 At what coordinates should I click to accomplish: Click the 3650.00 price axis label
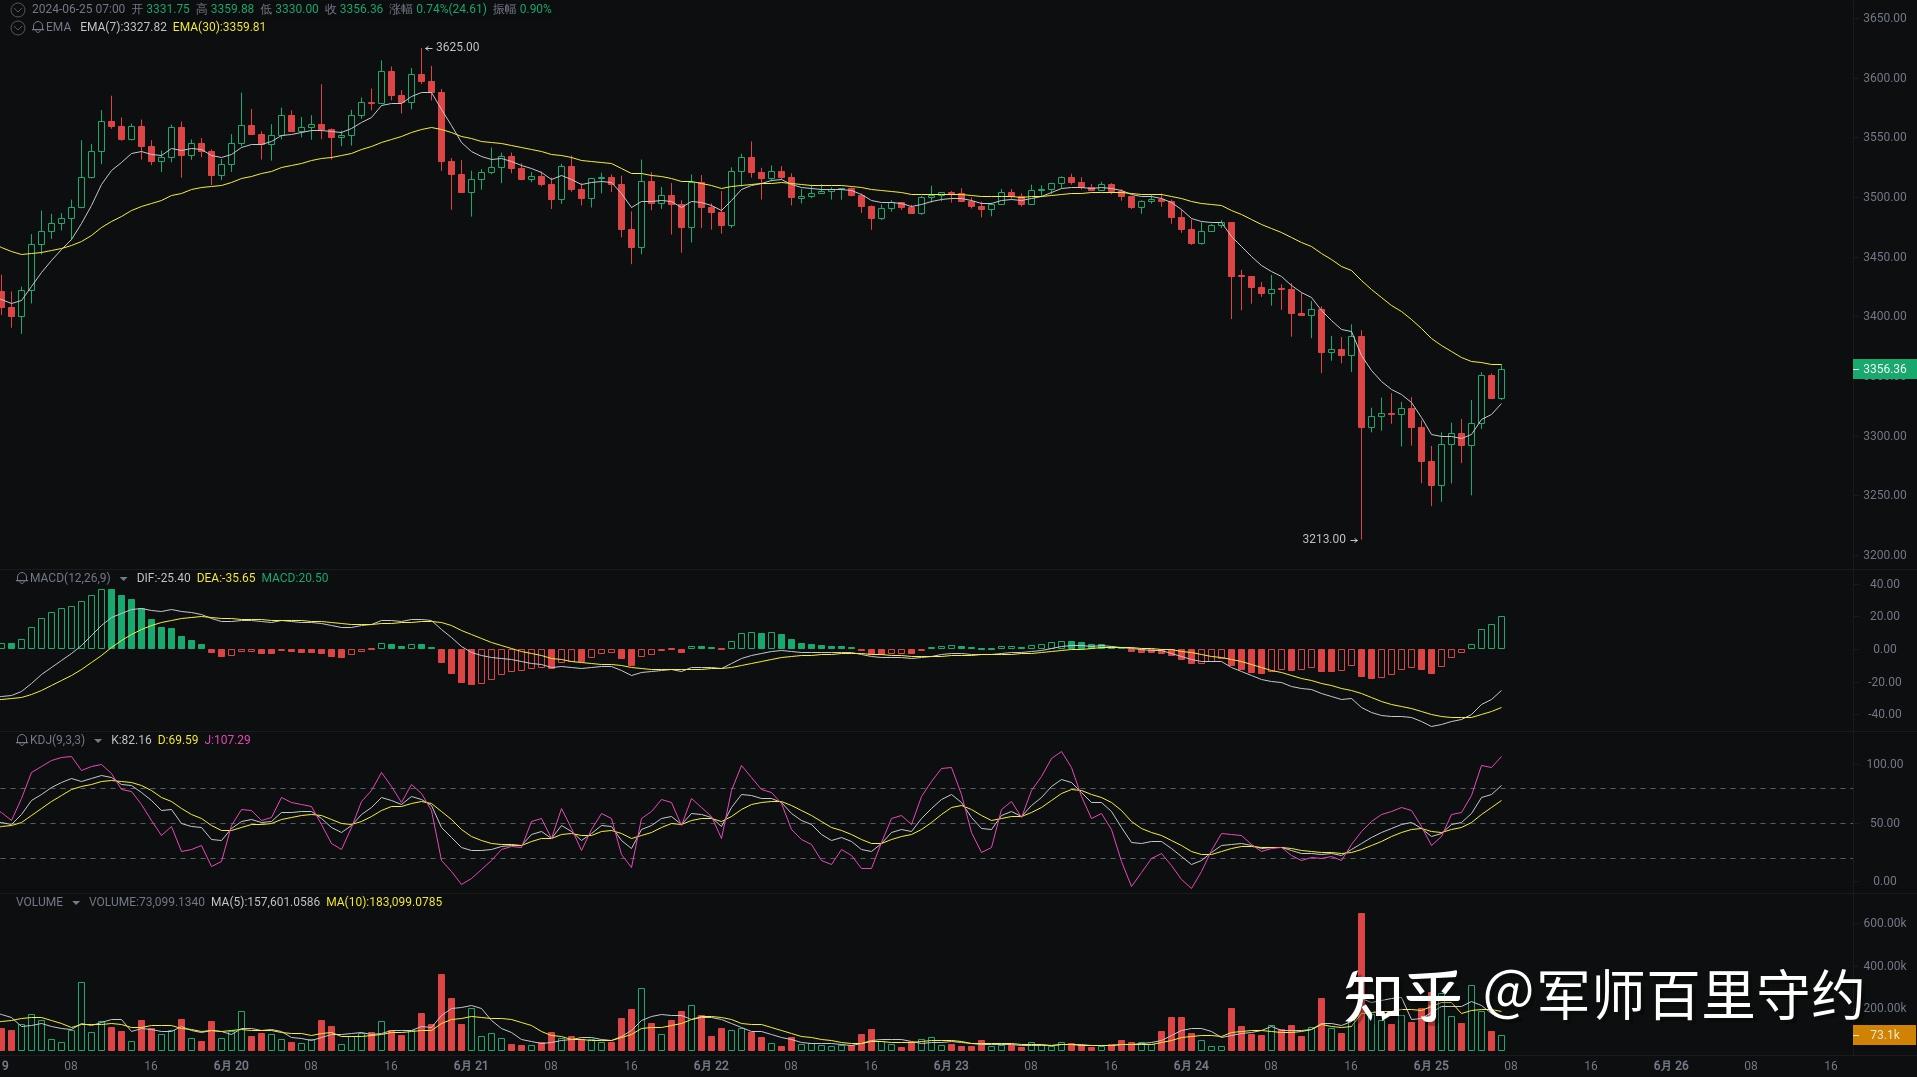[1884, 18]
